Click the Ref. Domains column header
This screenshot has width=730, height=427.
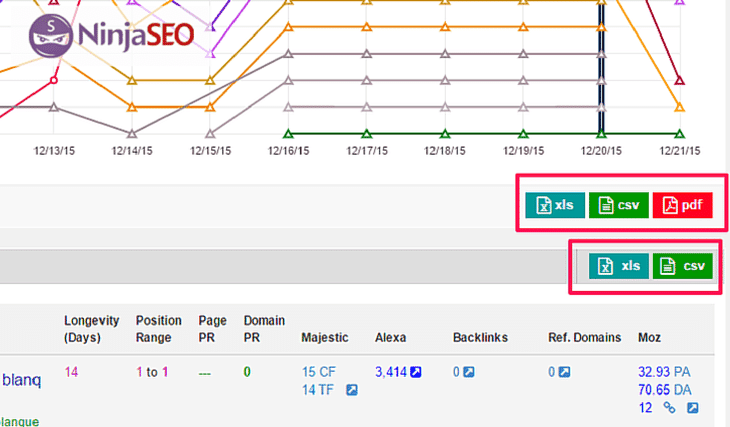[x=584, y=338]
